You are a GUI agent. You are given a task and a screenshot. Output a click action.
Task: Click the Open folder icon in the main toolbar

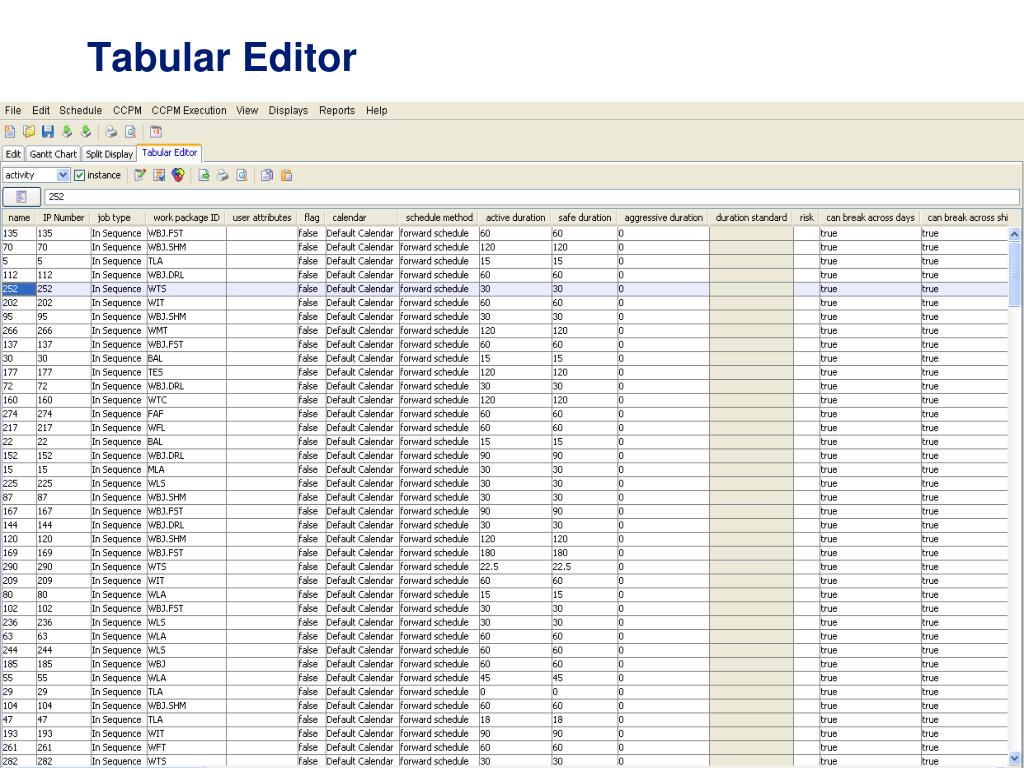click(29, 132)
